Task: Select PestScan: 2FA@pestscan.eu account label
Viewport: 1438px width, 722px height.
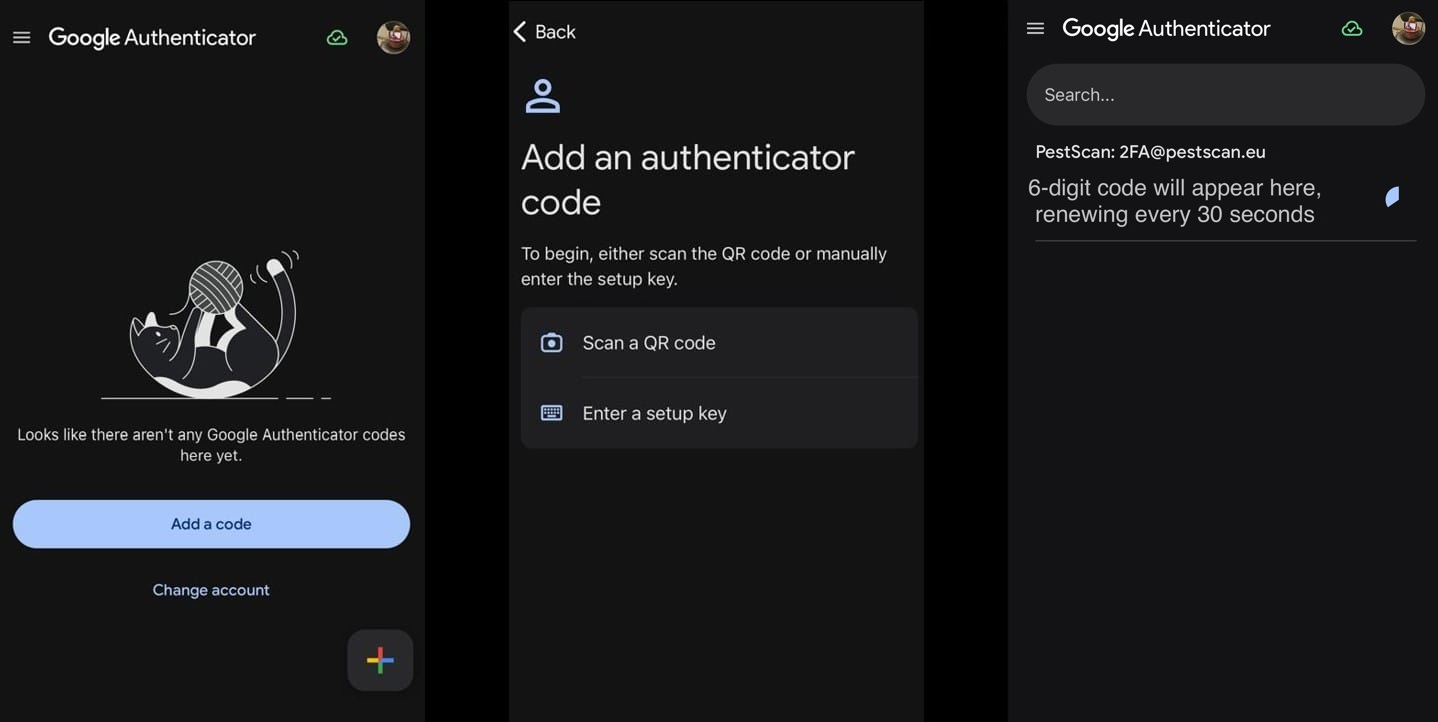Action: tap(1150, 152)
